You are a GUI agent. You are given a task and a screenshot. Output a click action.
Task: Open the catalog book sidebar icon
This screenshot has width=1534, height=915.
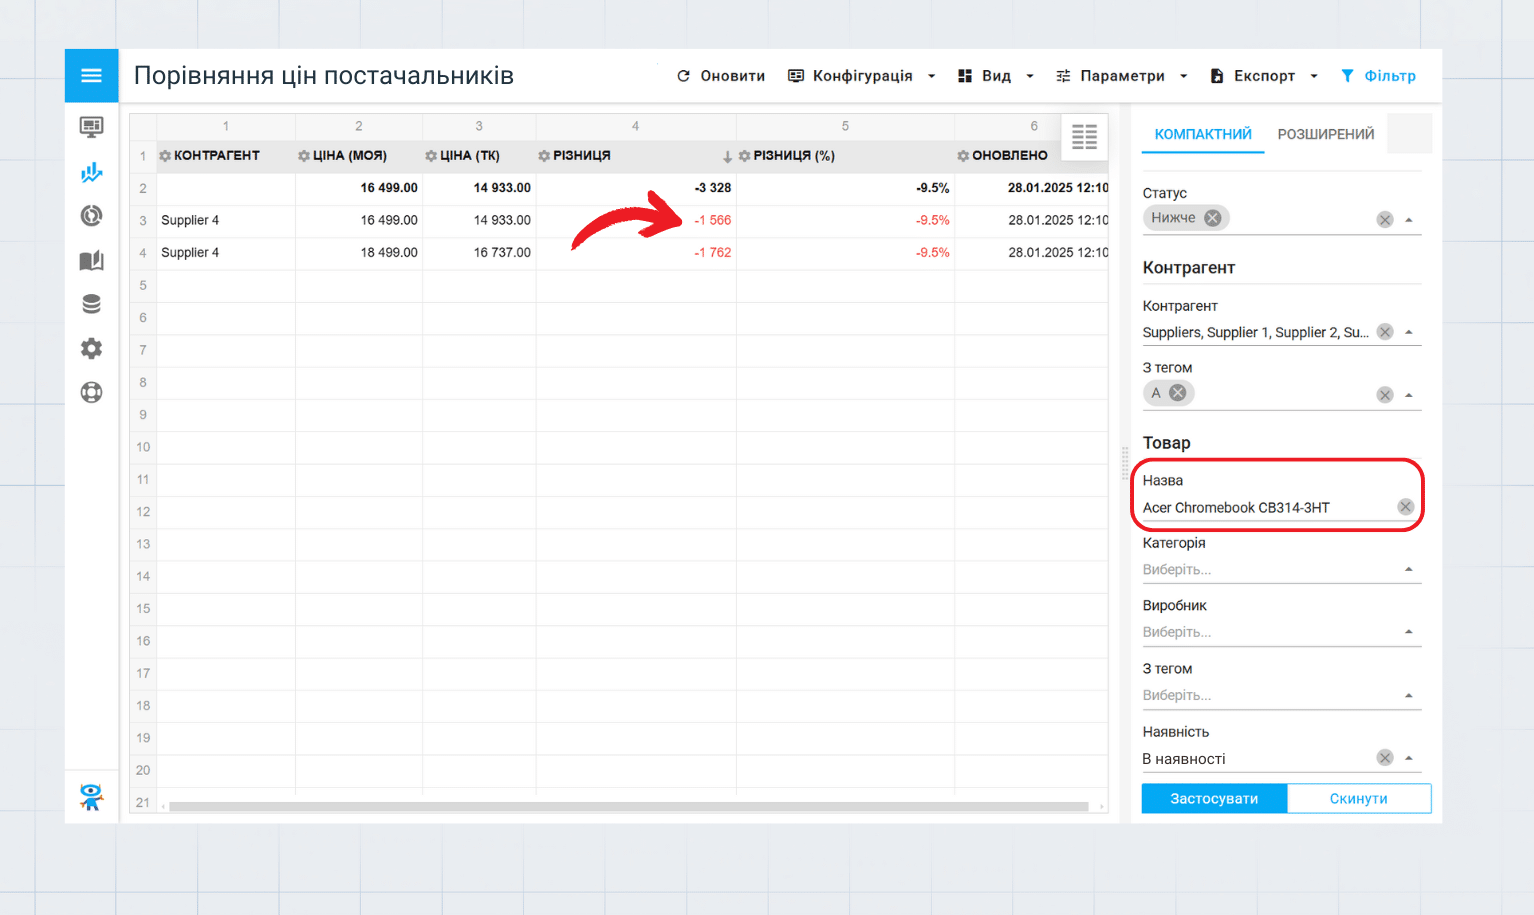pyautogui.click(x=91, y=261)
